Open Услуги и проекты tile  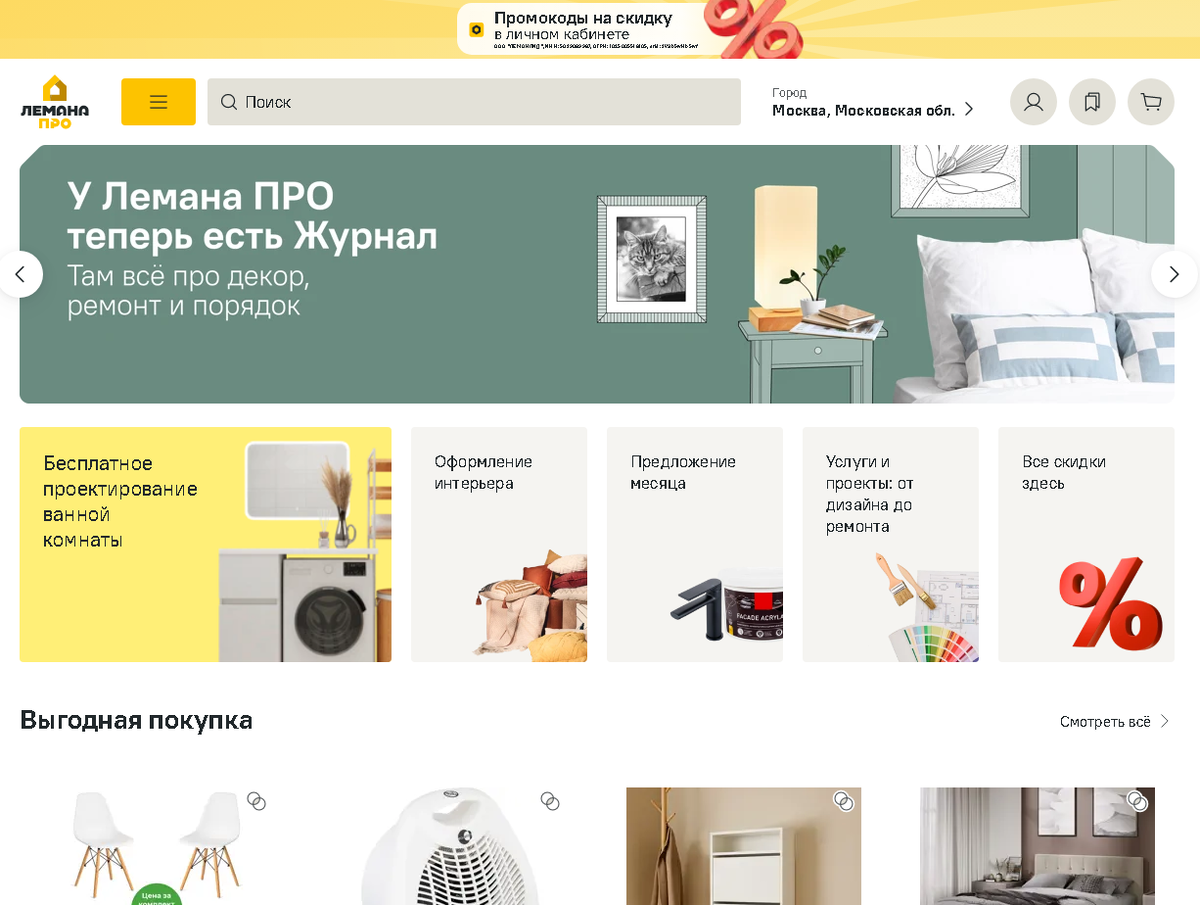click(891, 544)
